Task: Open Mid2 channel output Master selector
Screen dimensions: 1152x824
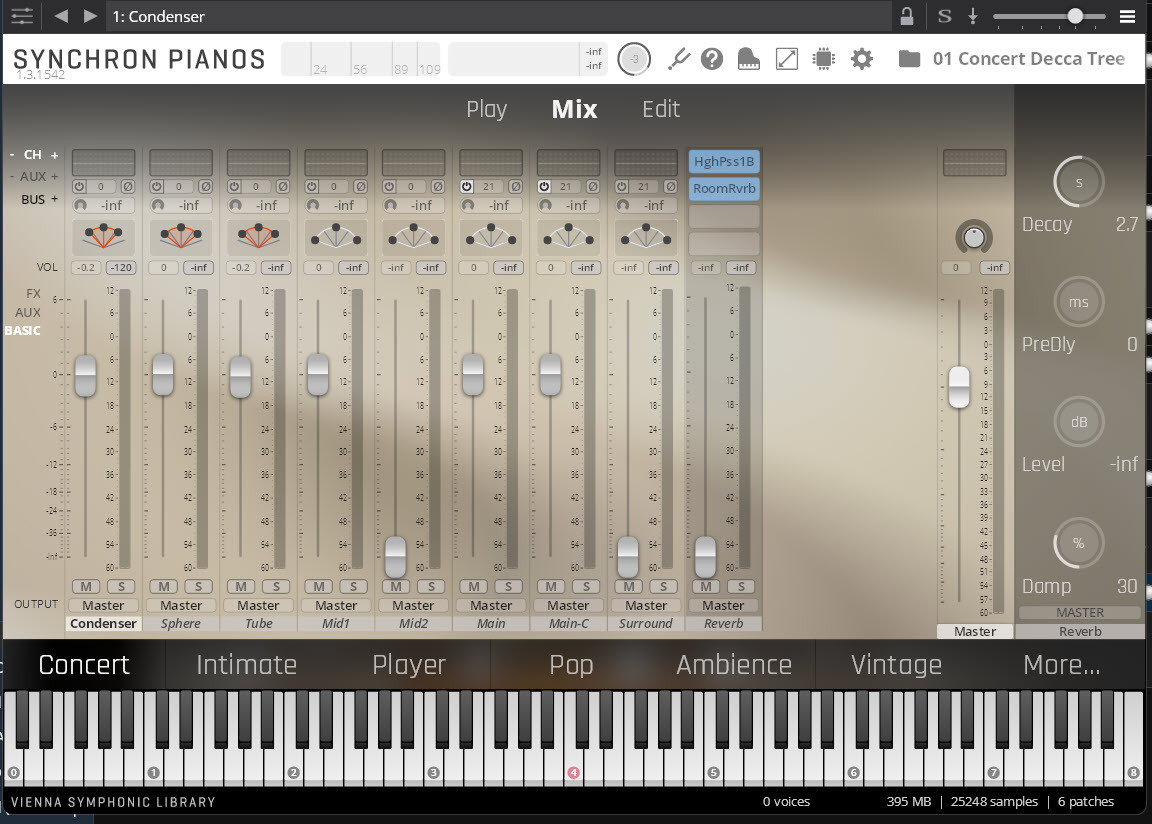Action: click(413, 606)
